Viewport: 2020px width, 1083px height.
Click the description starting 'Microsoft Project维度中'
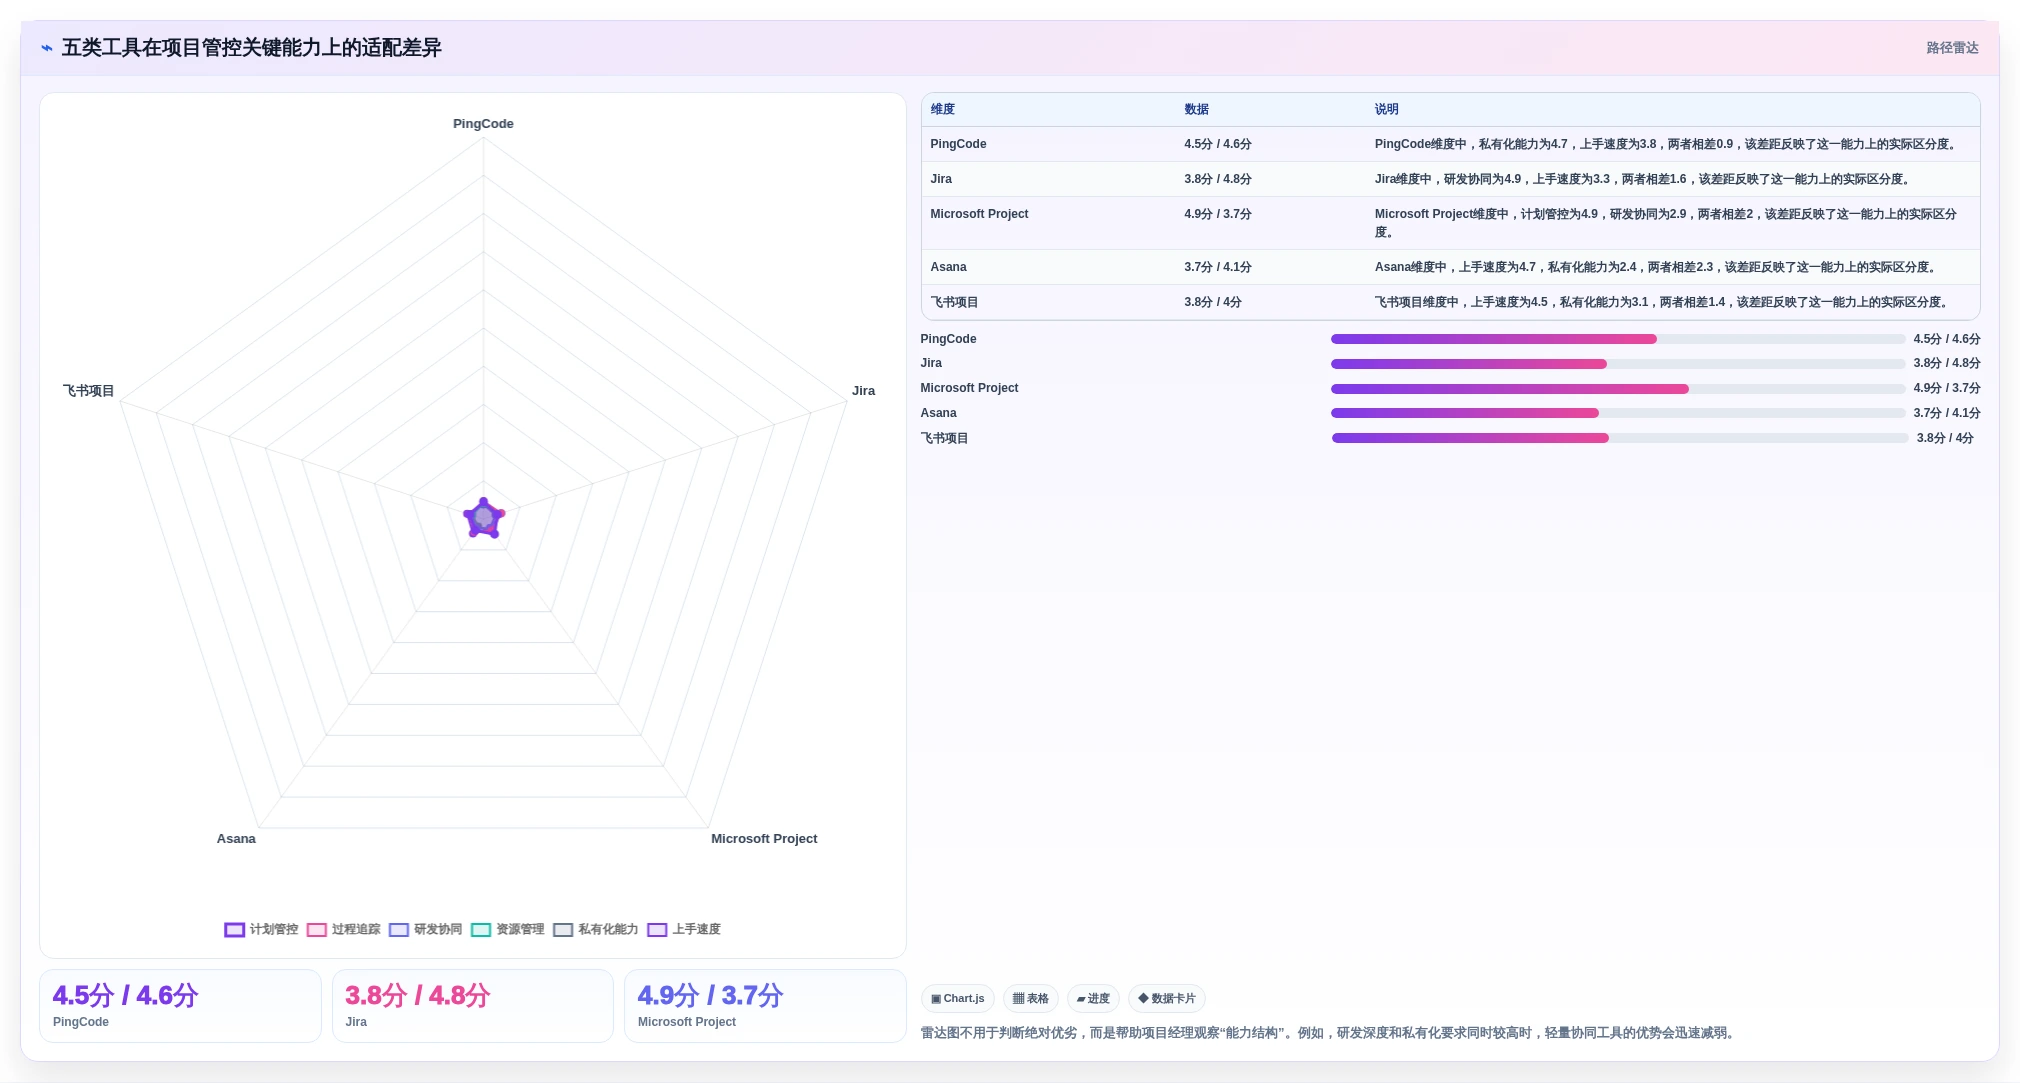click(1665, 223)
